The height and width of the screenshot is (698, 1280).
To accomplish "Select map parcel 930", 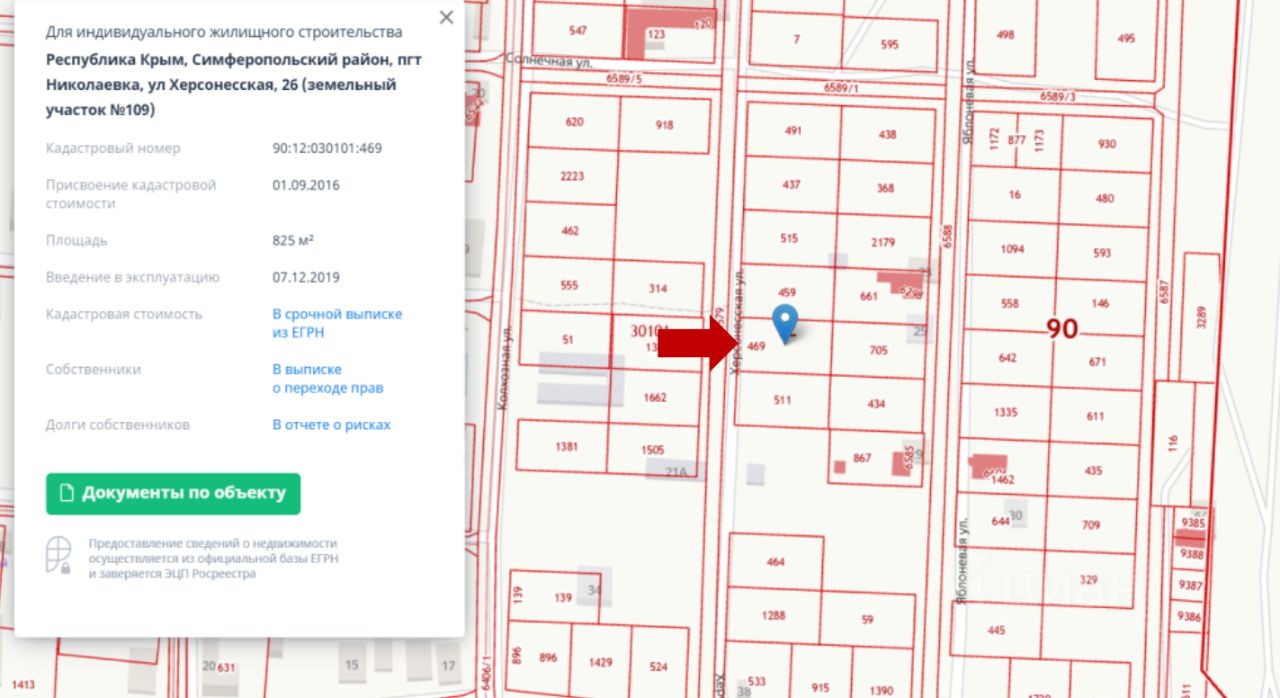I will [1106, 144].
